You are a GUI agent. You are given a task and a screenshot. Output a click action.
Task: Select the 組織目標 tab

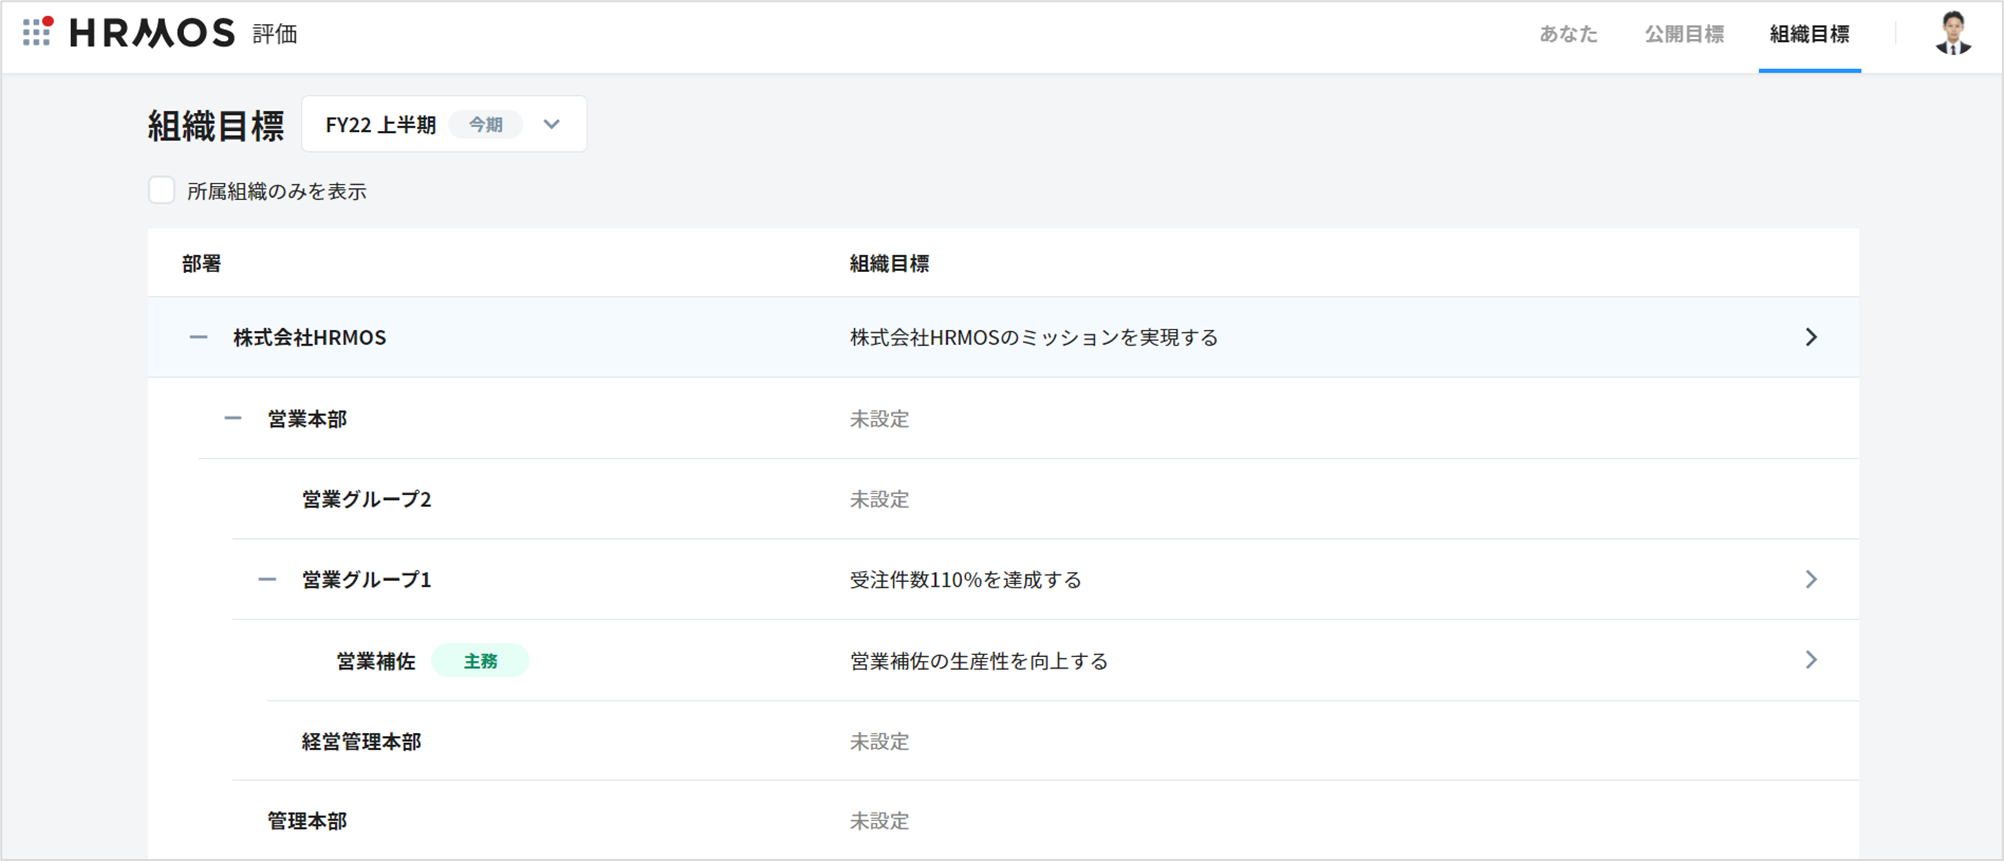[x=1809, y=34]
